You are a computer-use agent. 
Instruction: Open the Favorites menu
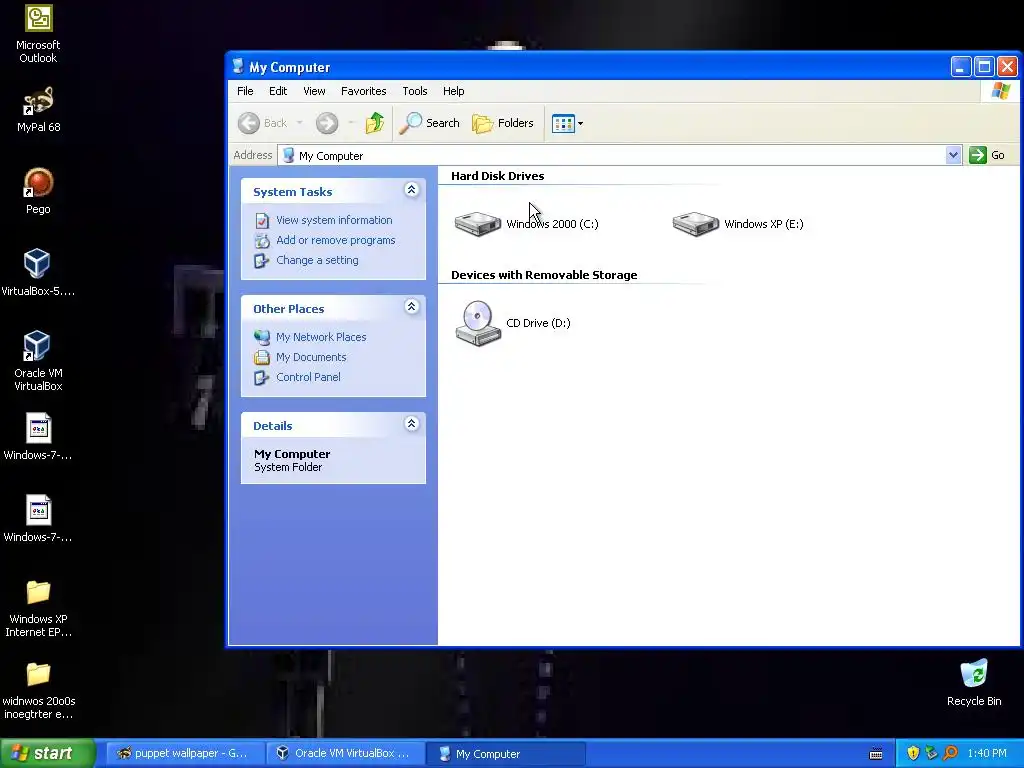(364, 91)
